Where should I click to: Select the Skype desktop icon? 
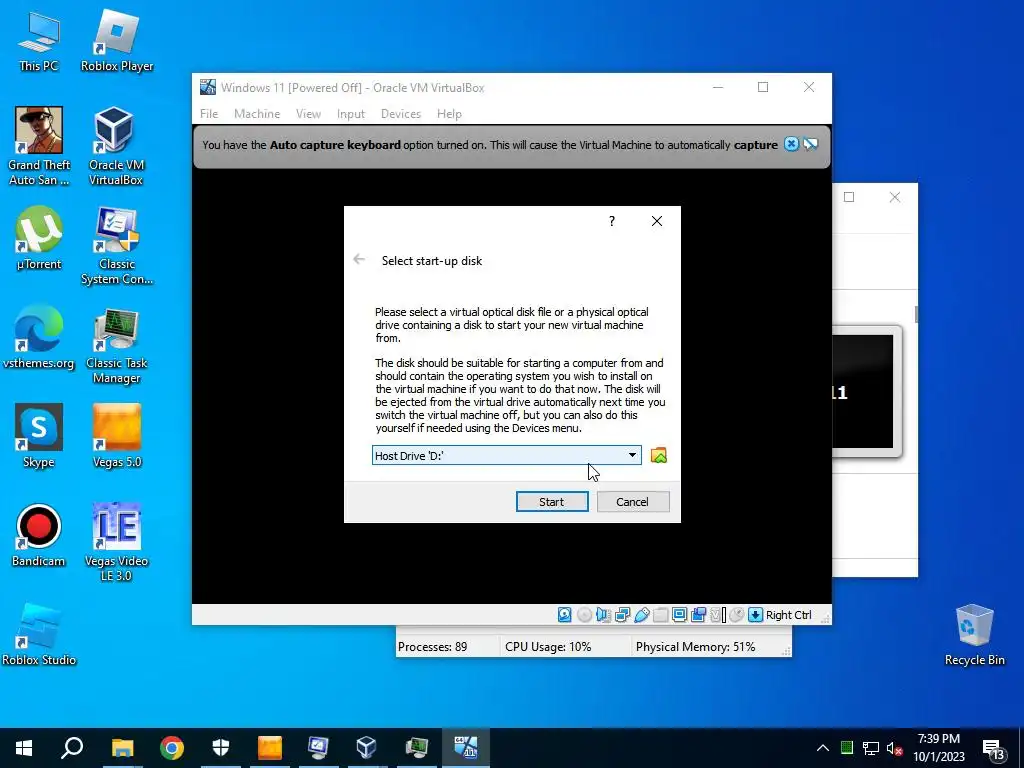pos(39,436)
